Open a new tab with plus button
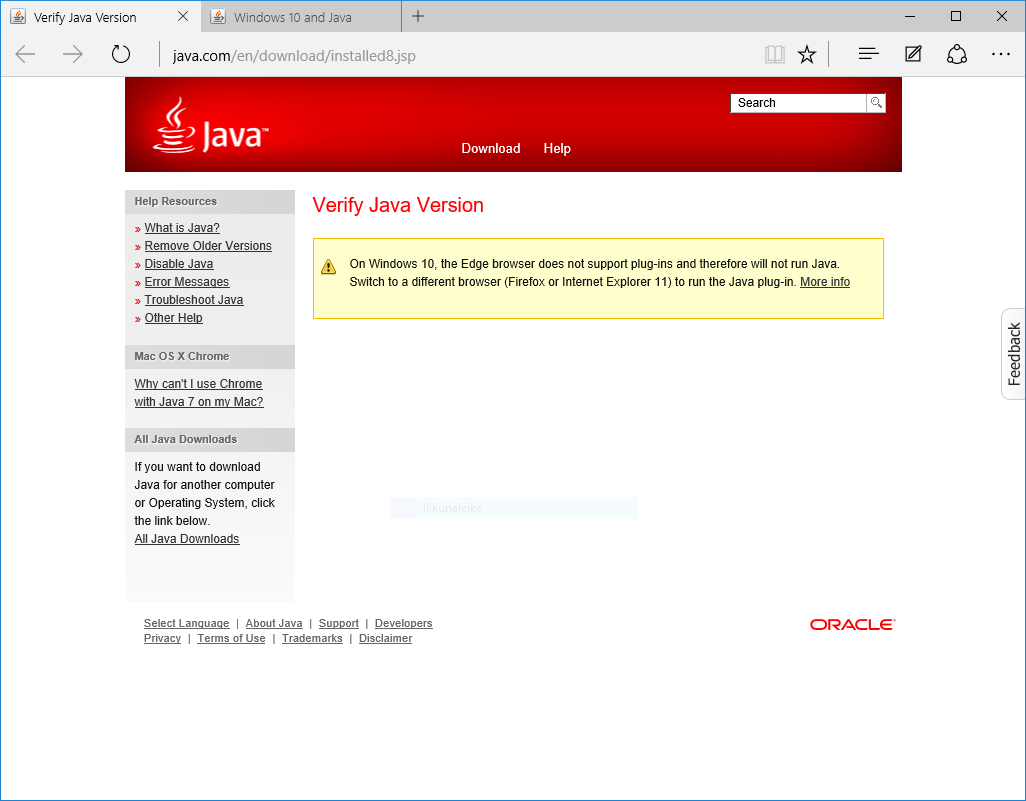This screenshot has width=1026, height=801. click(x=418, y=16)
